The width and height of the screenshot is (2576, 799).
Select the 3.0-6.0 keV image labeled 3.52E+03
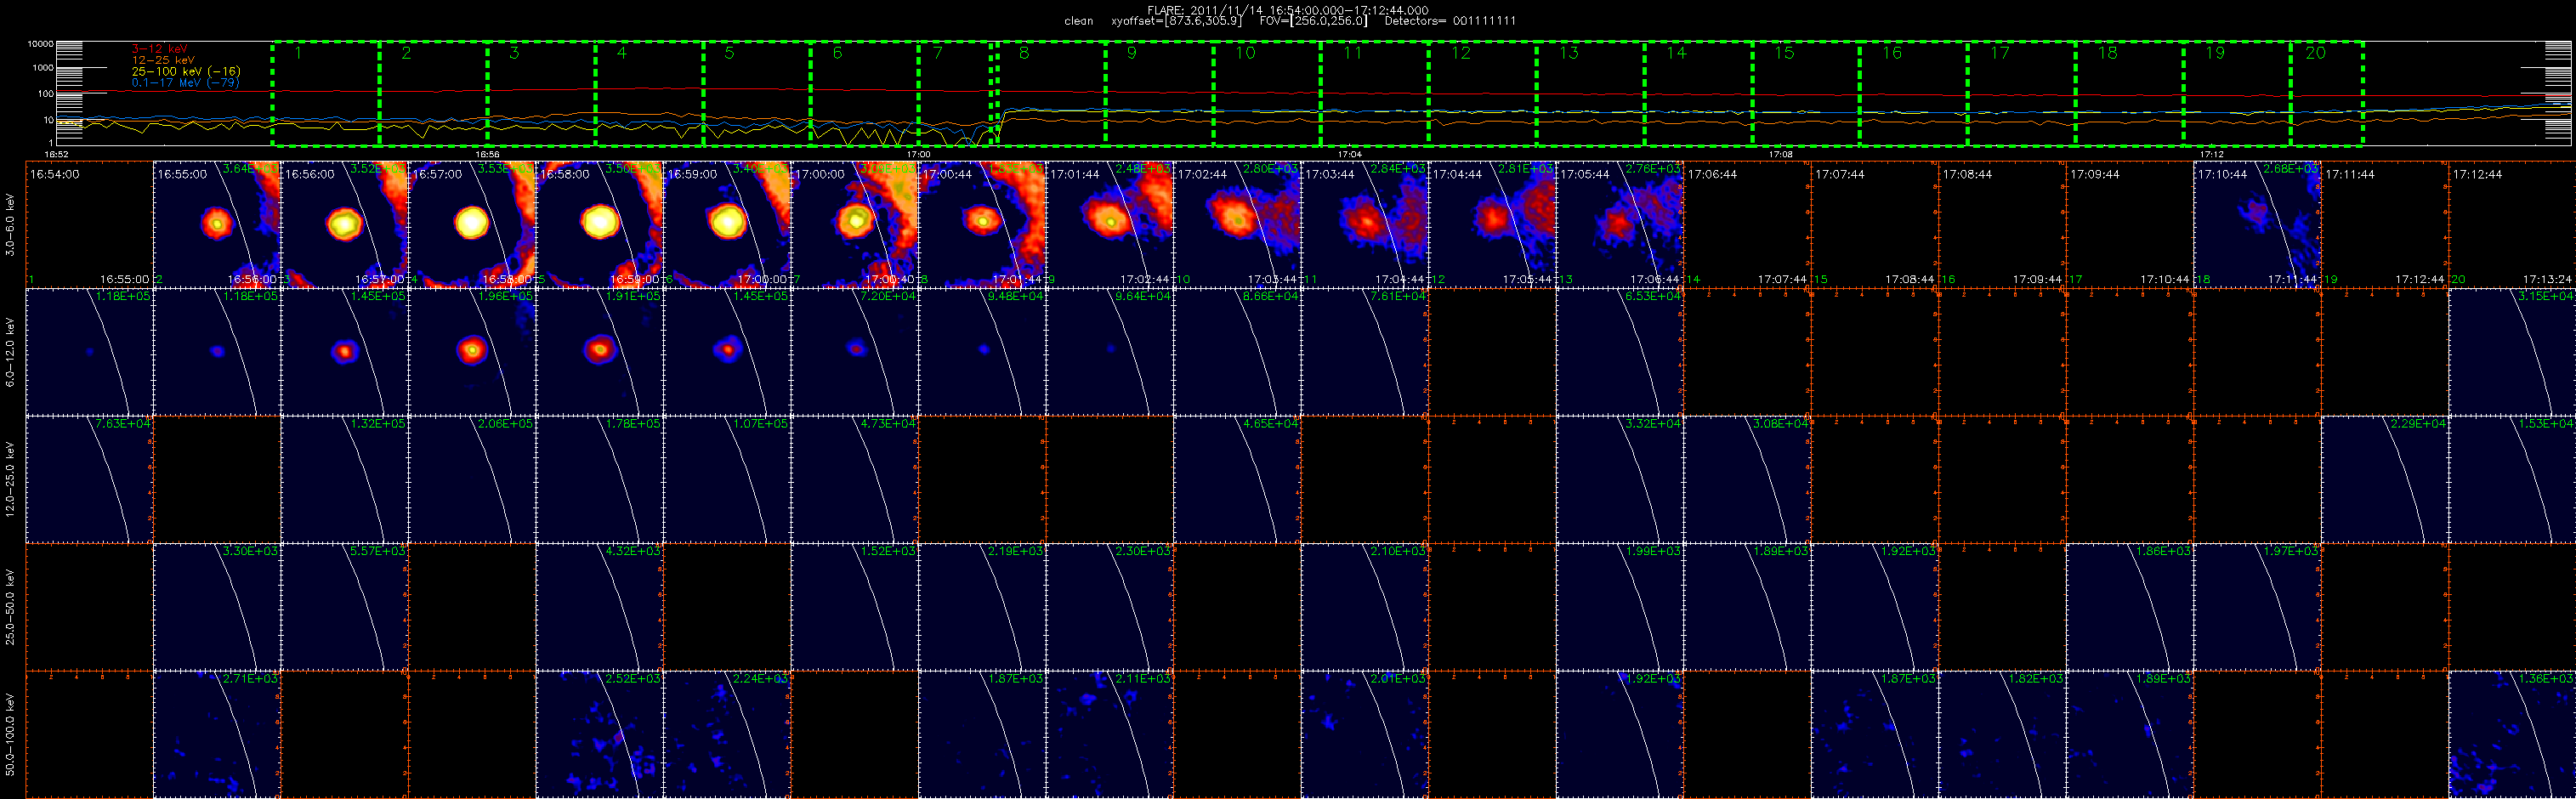pyautogui.click(x=345, y=224)
